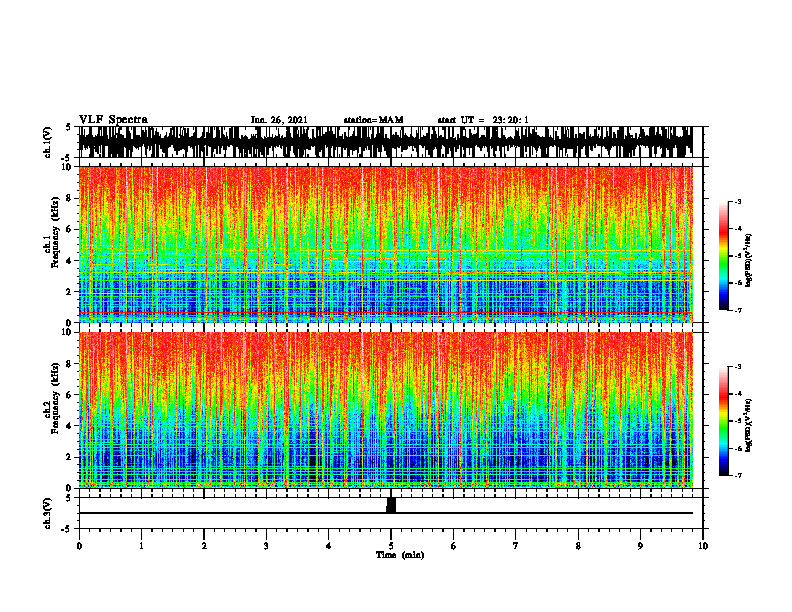The width and height of the screenshot is (792, 612).
Task: Click the ch.3(V) axis label
Action: 48,513
